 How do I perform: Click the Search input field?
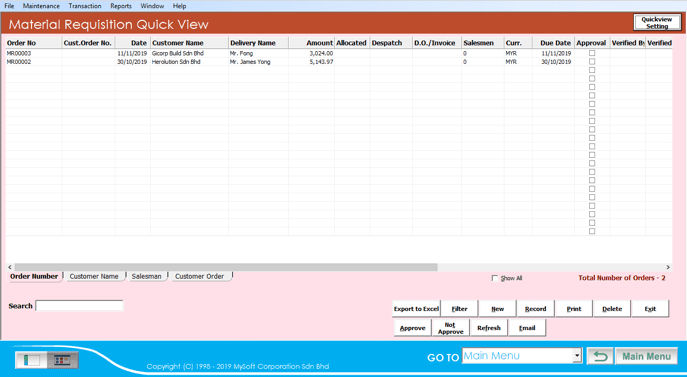click(79, 306)
